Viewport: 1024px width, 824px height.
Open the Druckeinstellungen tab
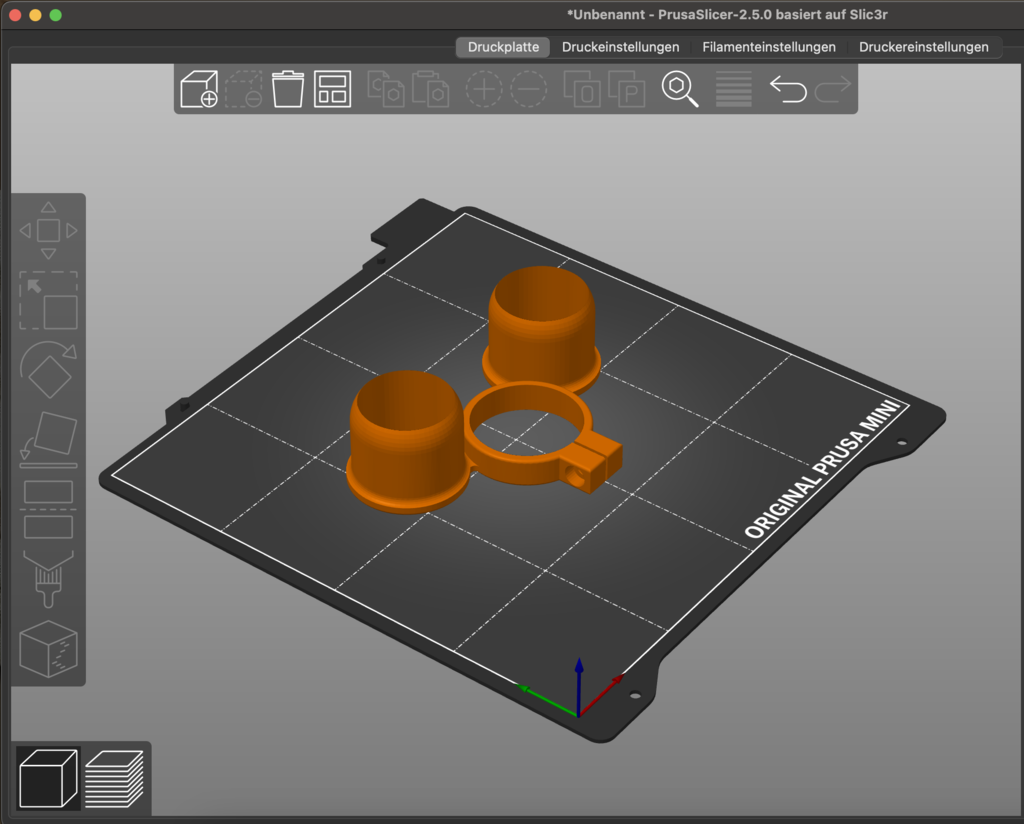[x=620, y=47]
